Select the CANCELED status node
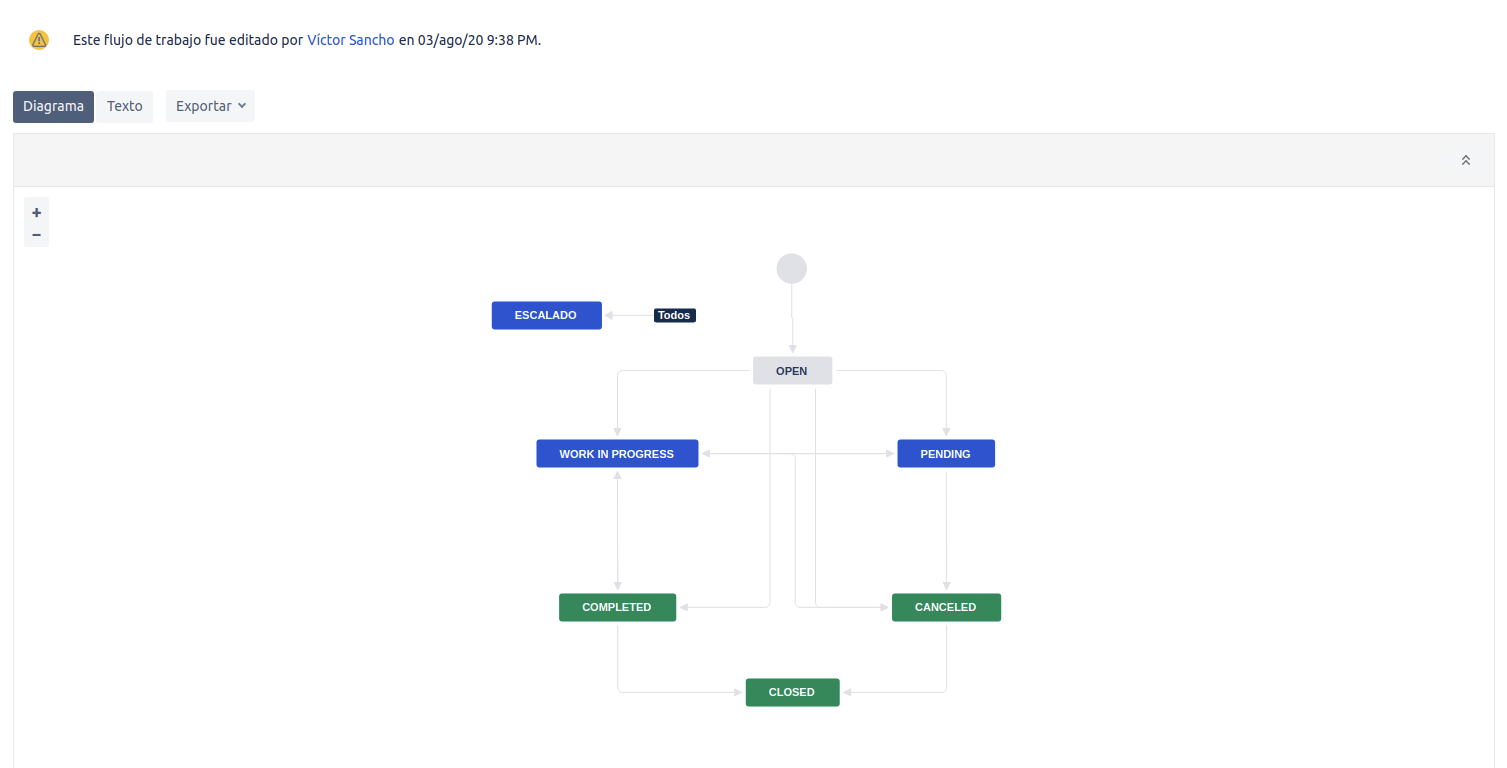The height and width of the screenshot is (768, 1507). pos(946,607)
